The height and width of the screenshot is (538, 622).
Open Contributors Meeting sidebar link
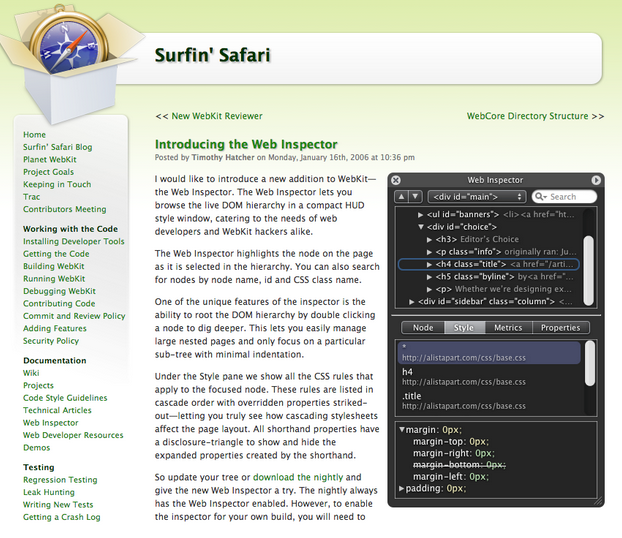65,209
